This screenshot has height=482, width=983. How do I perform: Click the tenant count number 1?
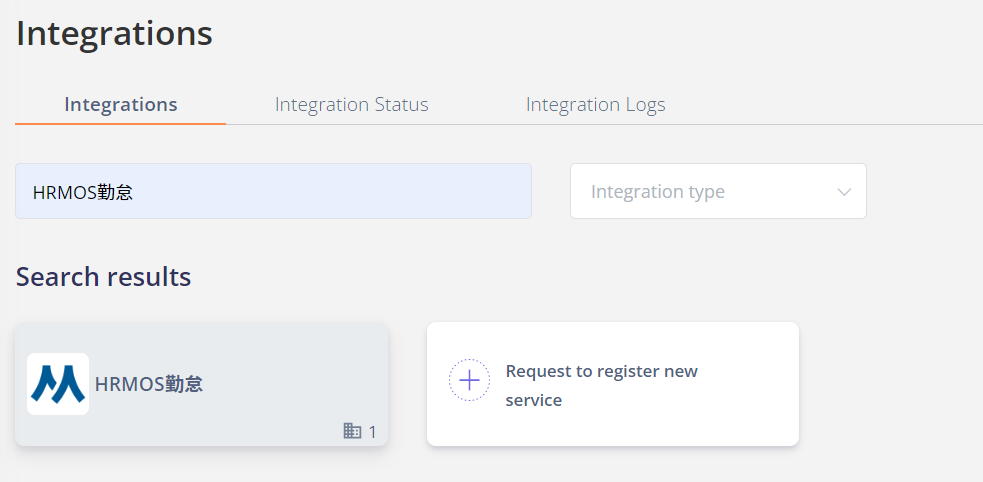coord(372,432)
